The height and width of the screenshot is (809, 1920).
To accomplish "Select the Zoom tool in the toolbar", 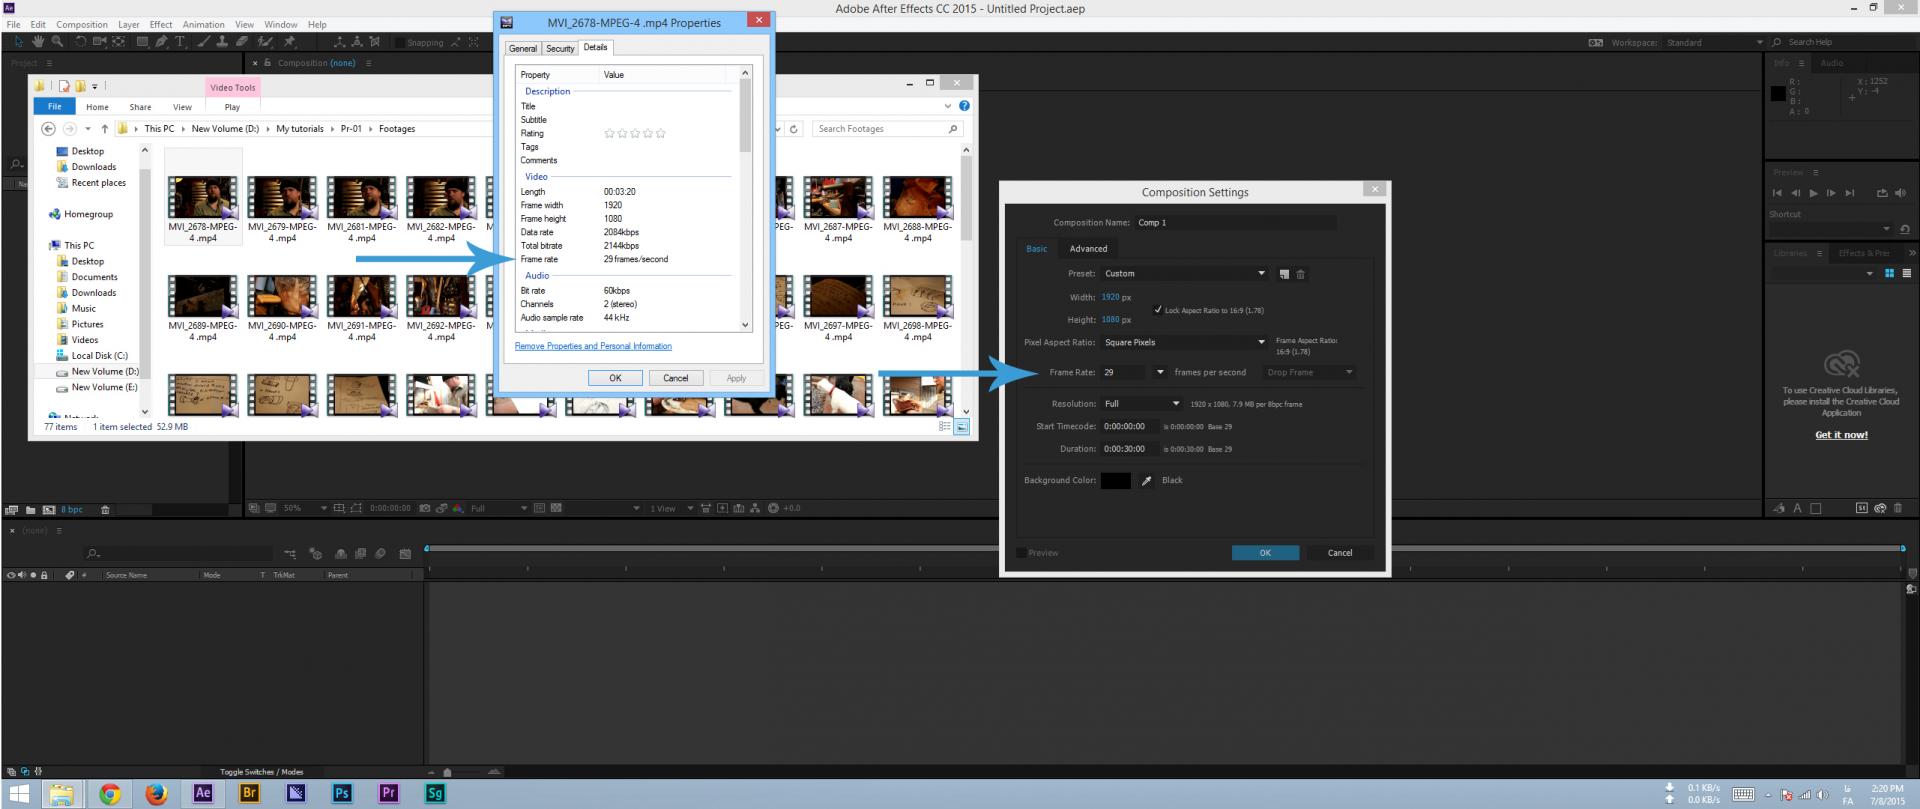I will (x=57, y=42).
